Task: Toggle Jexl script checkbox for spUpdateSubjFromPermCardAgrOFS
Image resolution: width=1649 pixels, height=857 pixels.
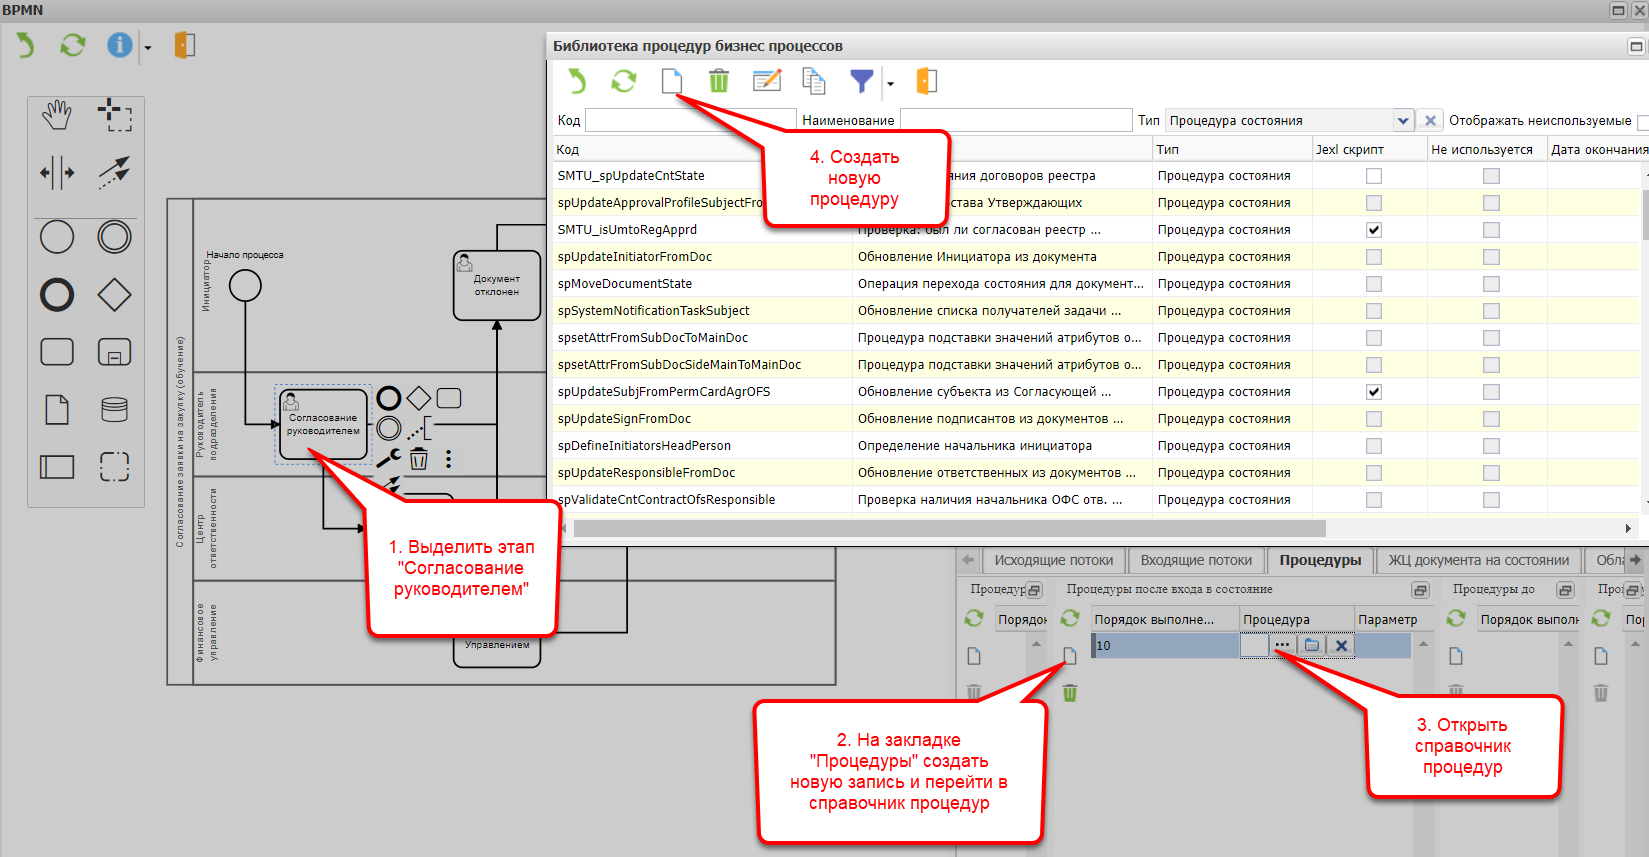Action: (1374, 392)
